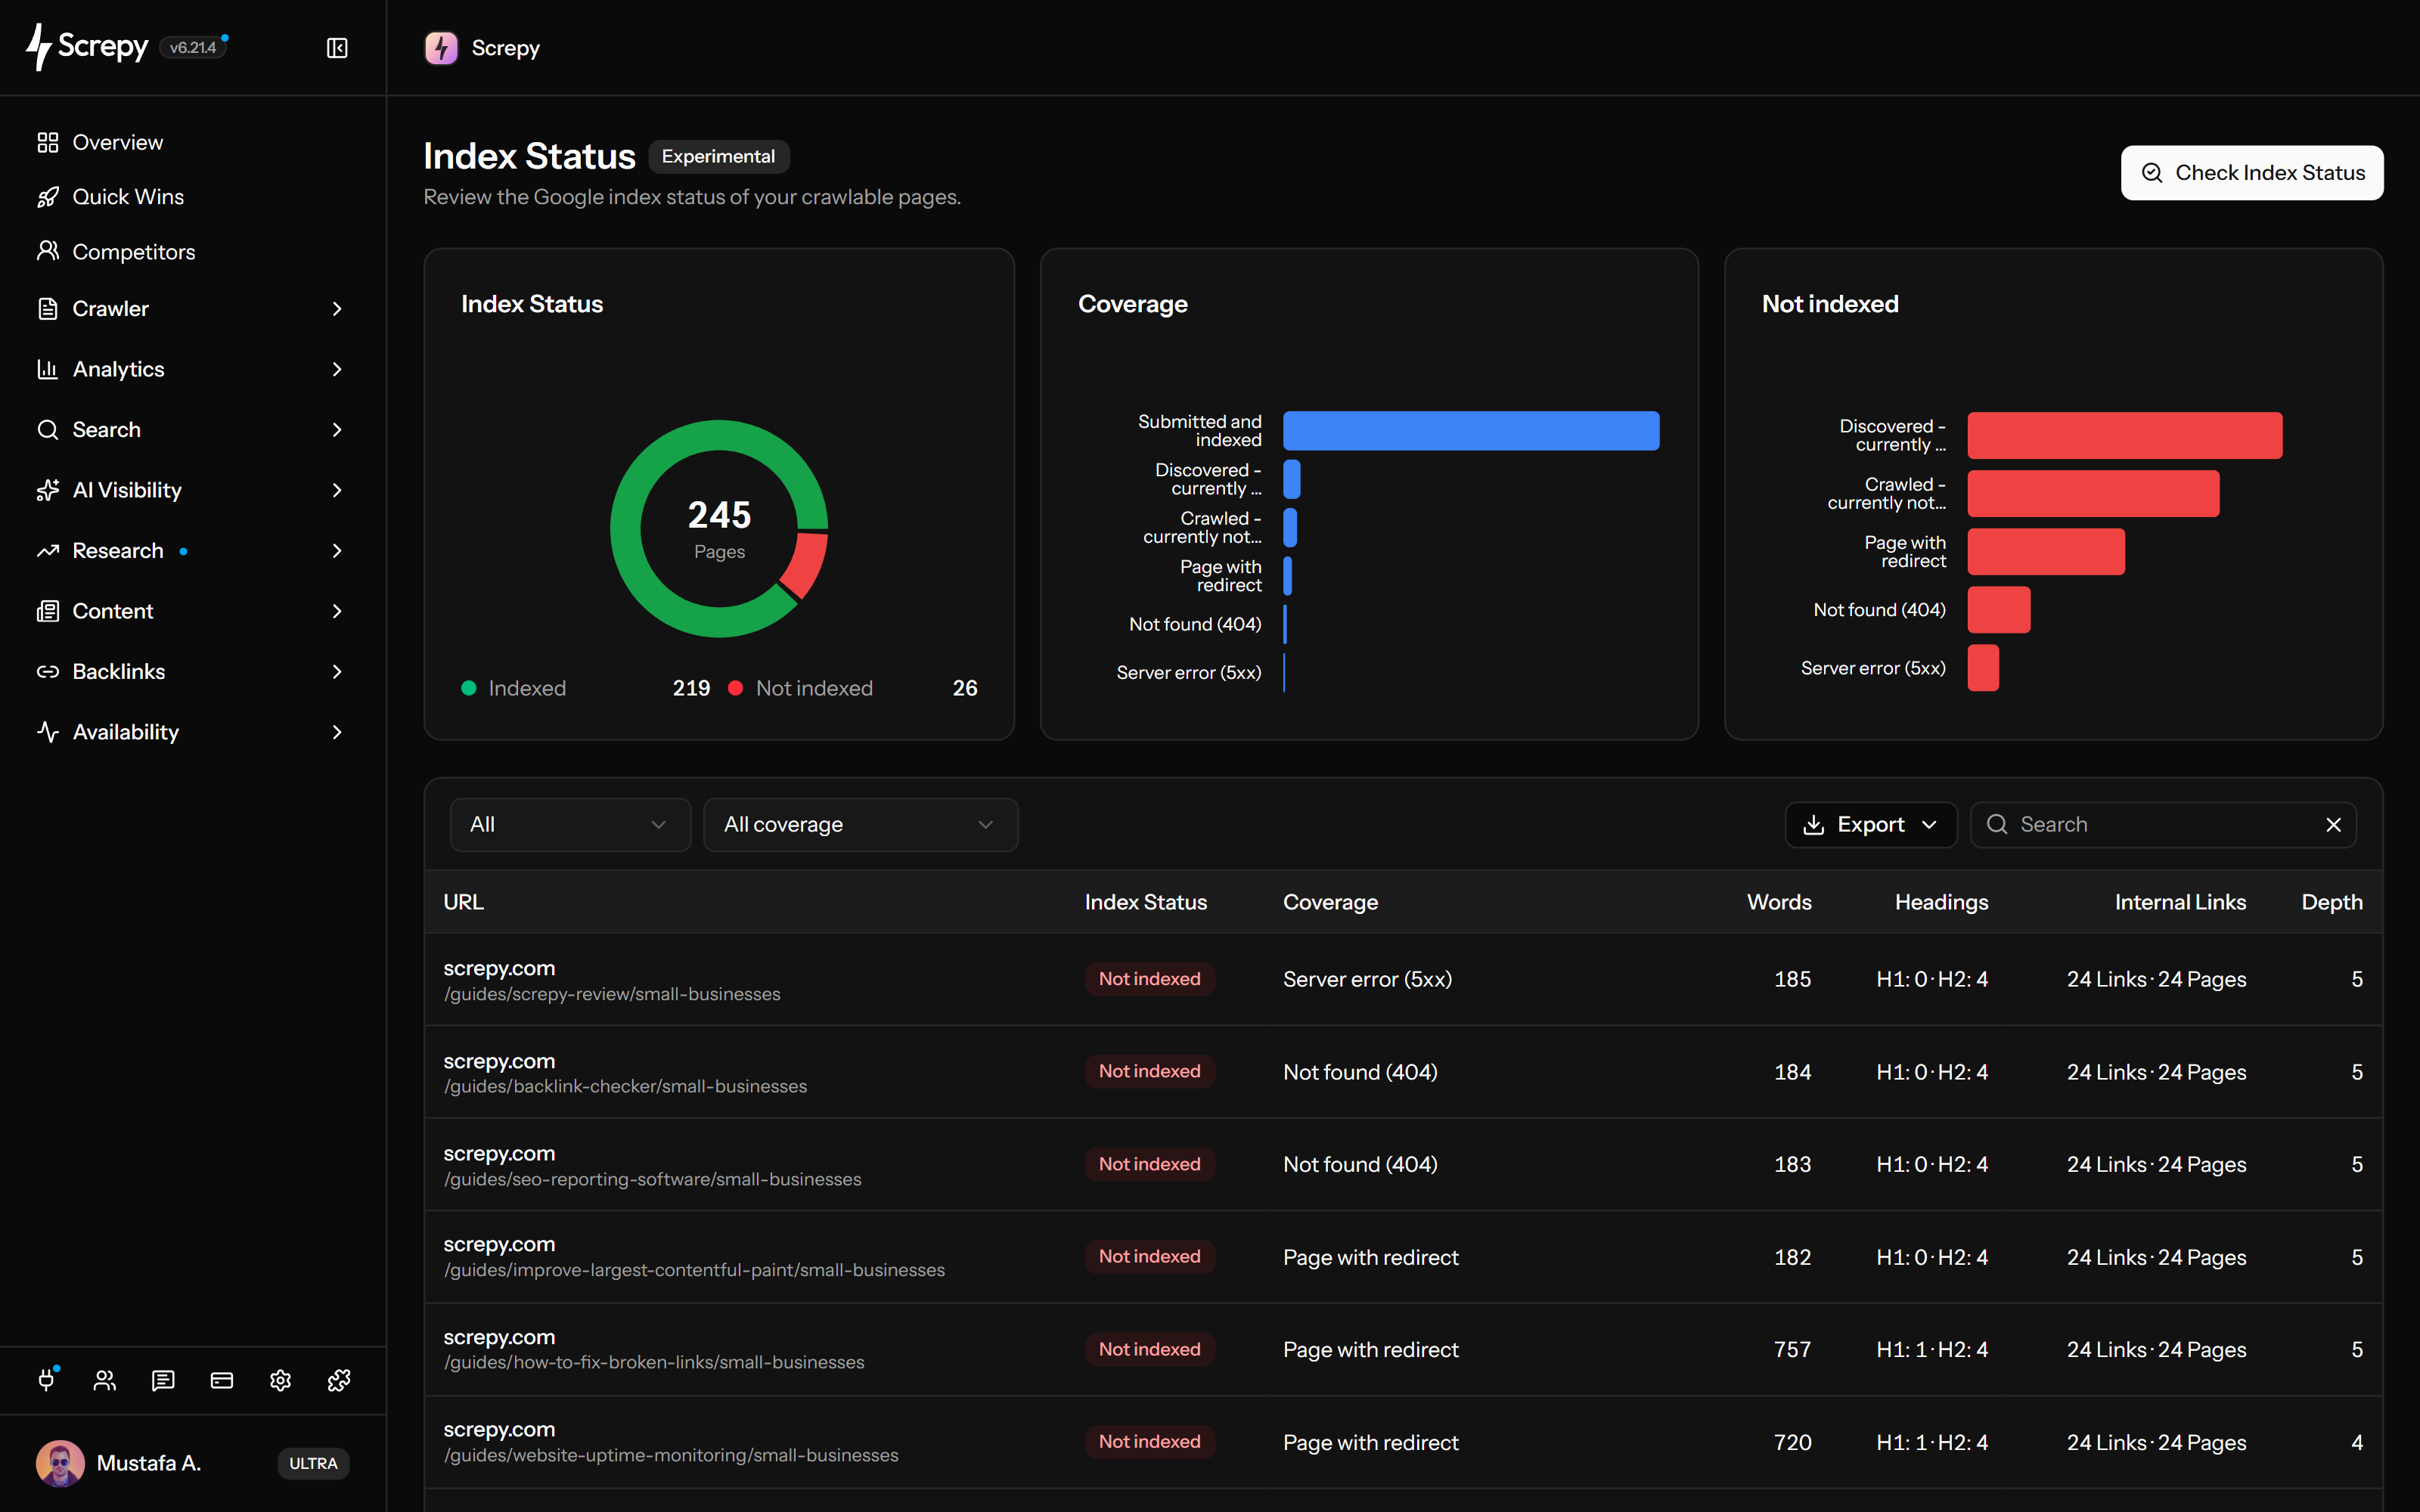The image size is (2420, 1512).
Task: Open the backlink-checker small-businesses URL row
Action: (1403, 1072)
